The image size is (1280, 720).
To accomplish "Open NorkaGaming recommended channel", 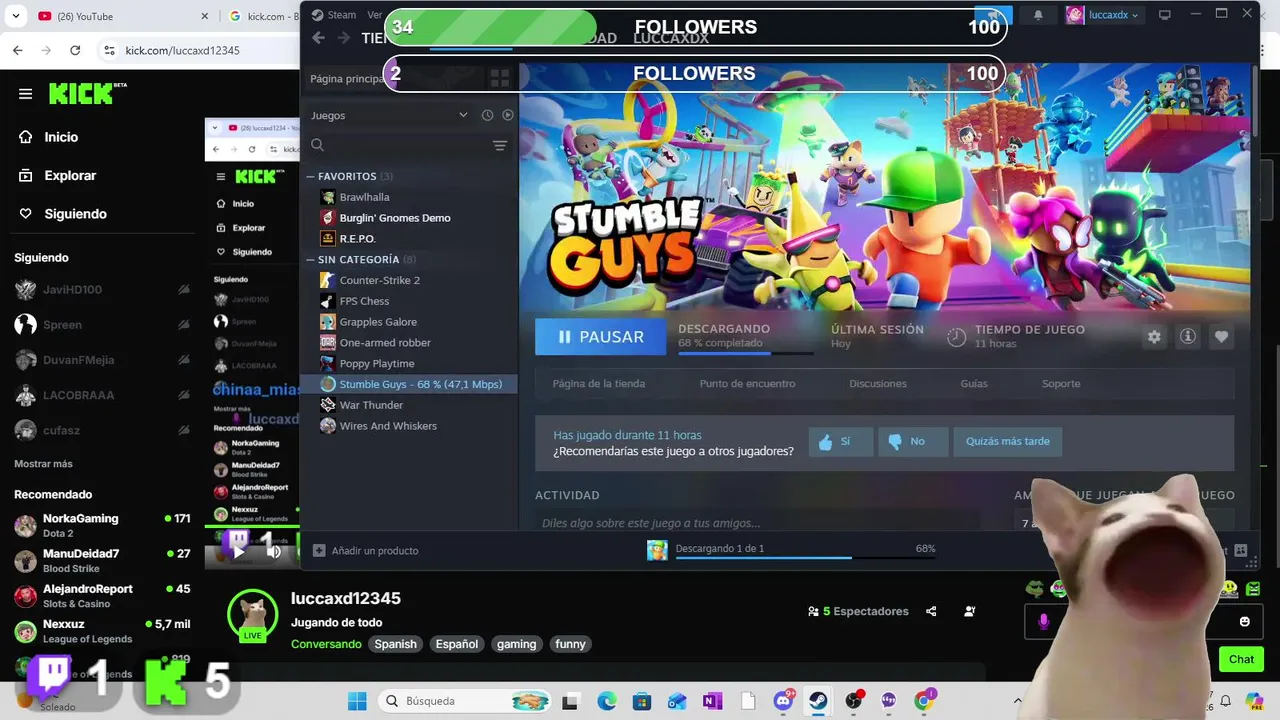I will point(102,525).
